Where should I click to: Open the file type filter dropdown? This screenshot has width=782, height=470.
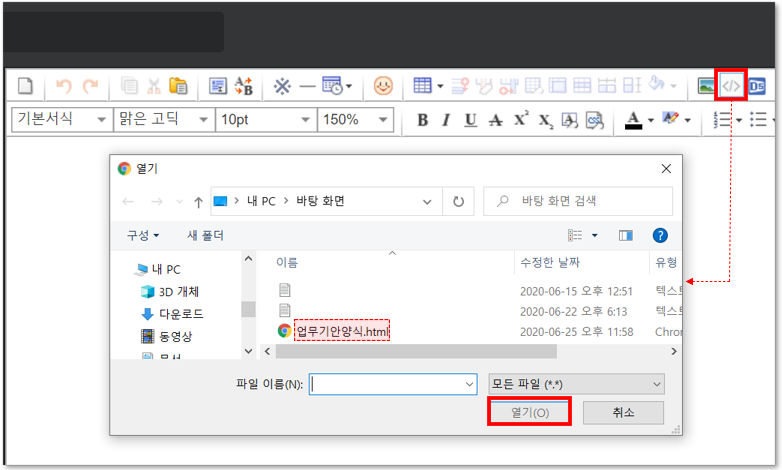tap(575, 384)
